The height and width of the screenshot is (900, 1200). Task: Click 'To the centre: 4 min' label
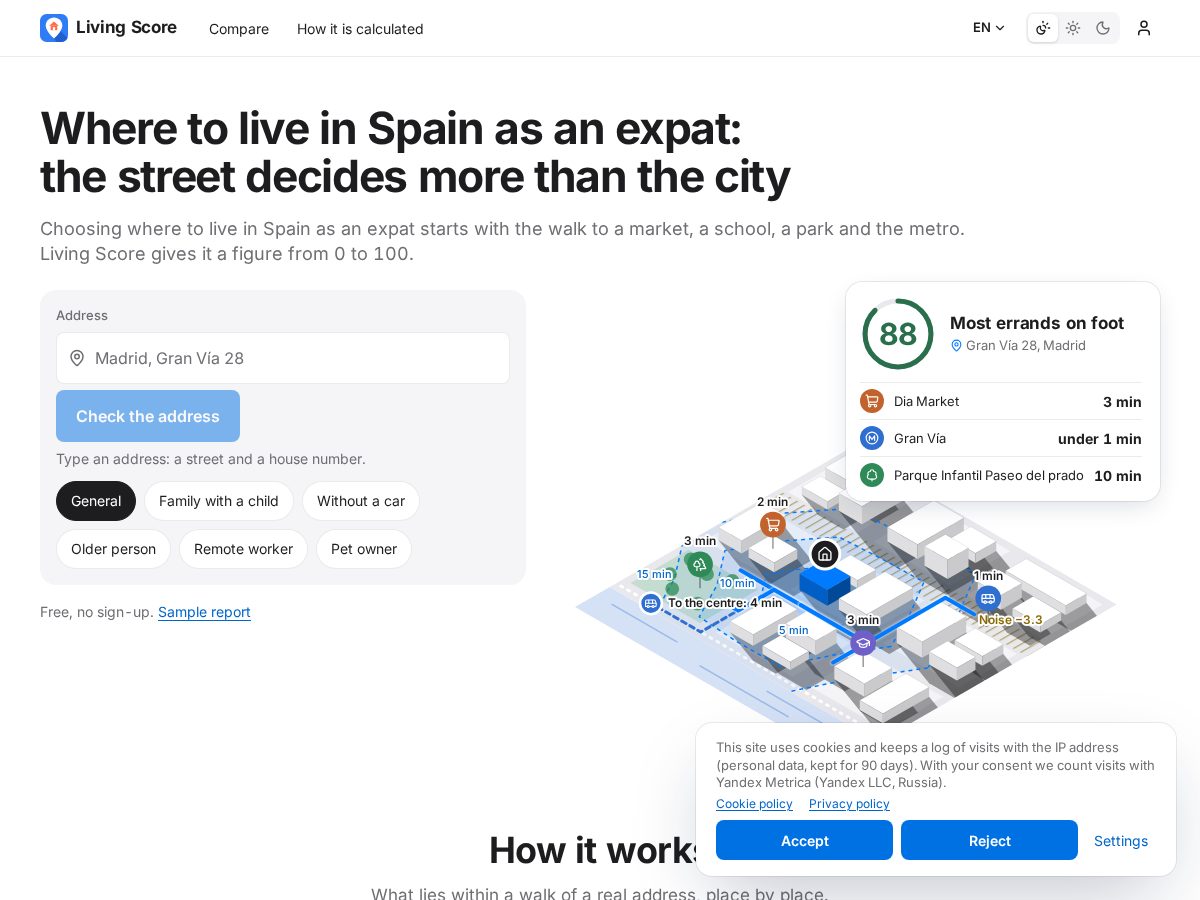click(725, 603)
